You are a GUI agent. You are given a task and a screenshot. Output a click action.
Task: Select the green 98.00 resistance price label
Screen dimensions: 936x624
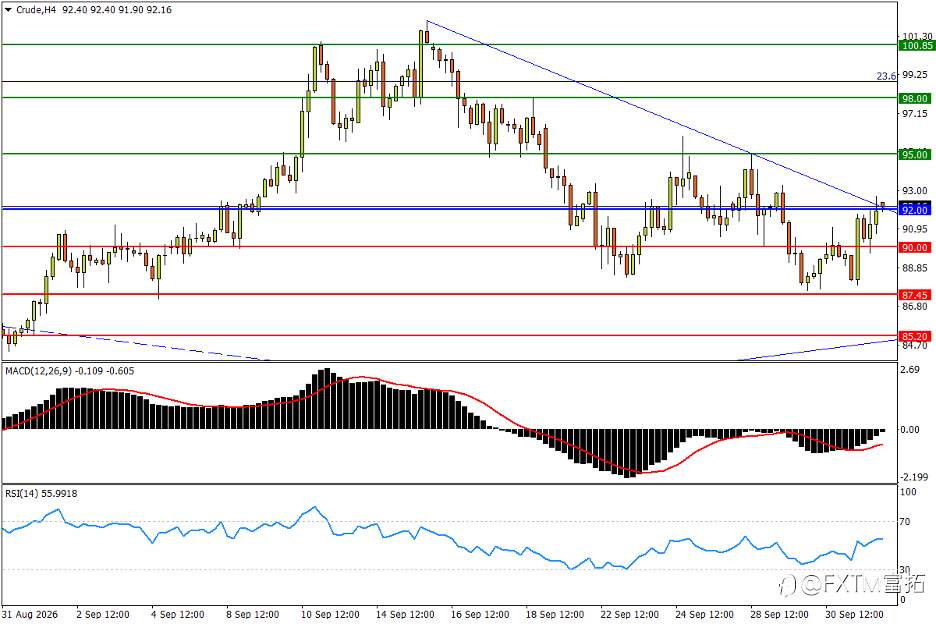[x=916, y=99]
